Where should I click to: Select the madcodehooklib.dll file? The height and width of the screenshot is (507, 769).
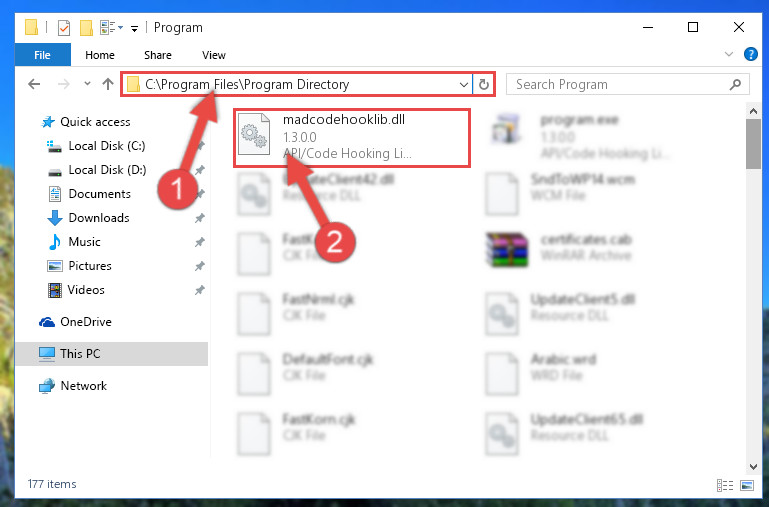click(x=352, y=138)
